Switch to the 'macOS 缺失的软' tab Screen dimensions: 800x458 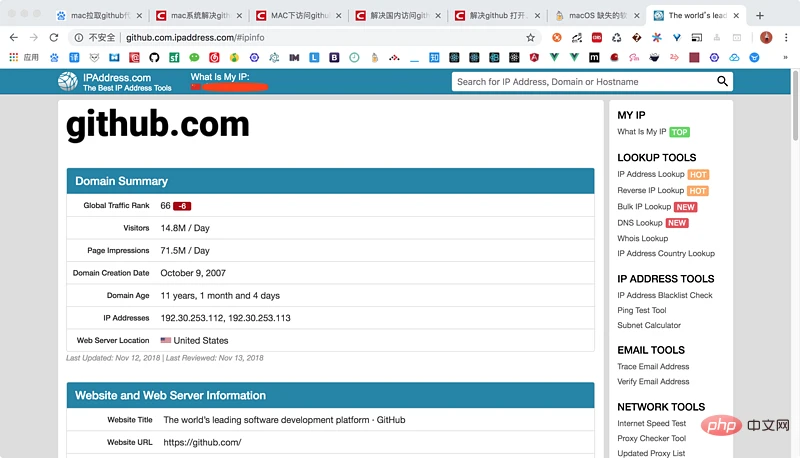click(598, 15)
